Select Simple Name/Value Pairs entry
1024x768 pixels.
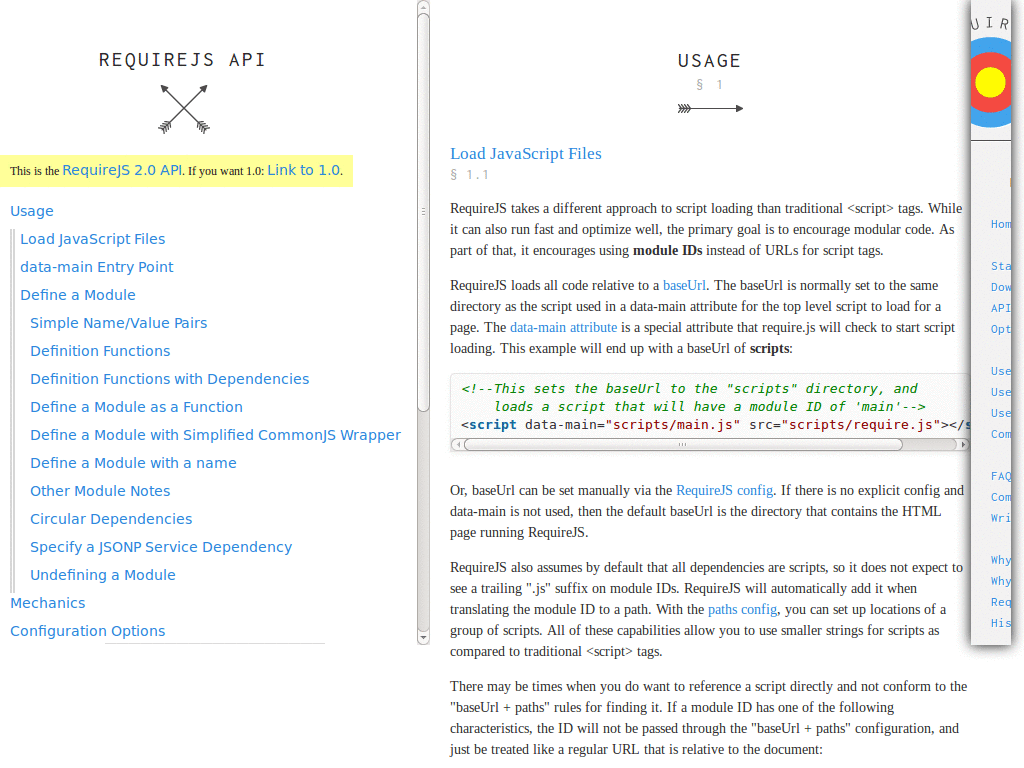tap(118, 323)
